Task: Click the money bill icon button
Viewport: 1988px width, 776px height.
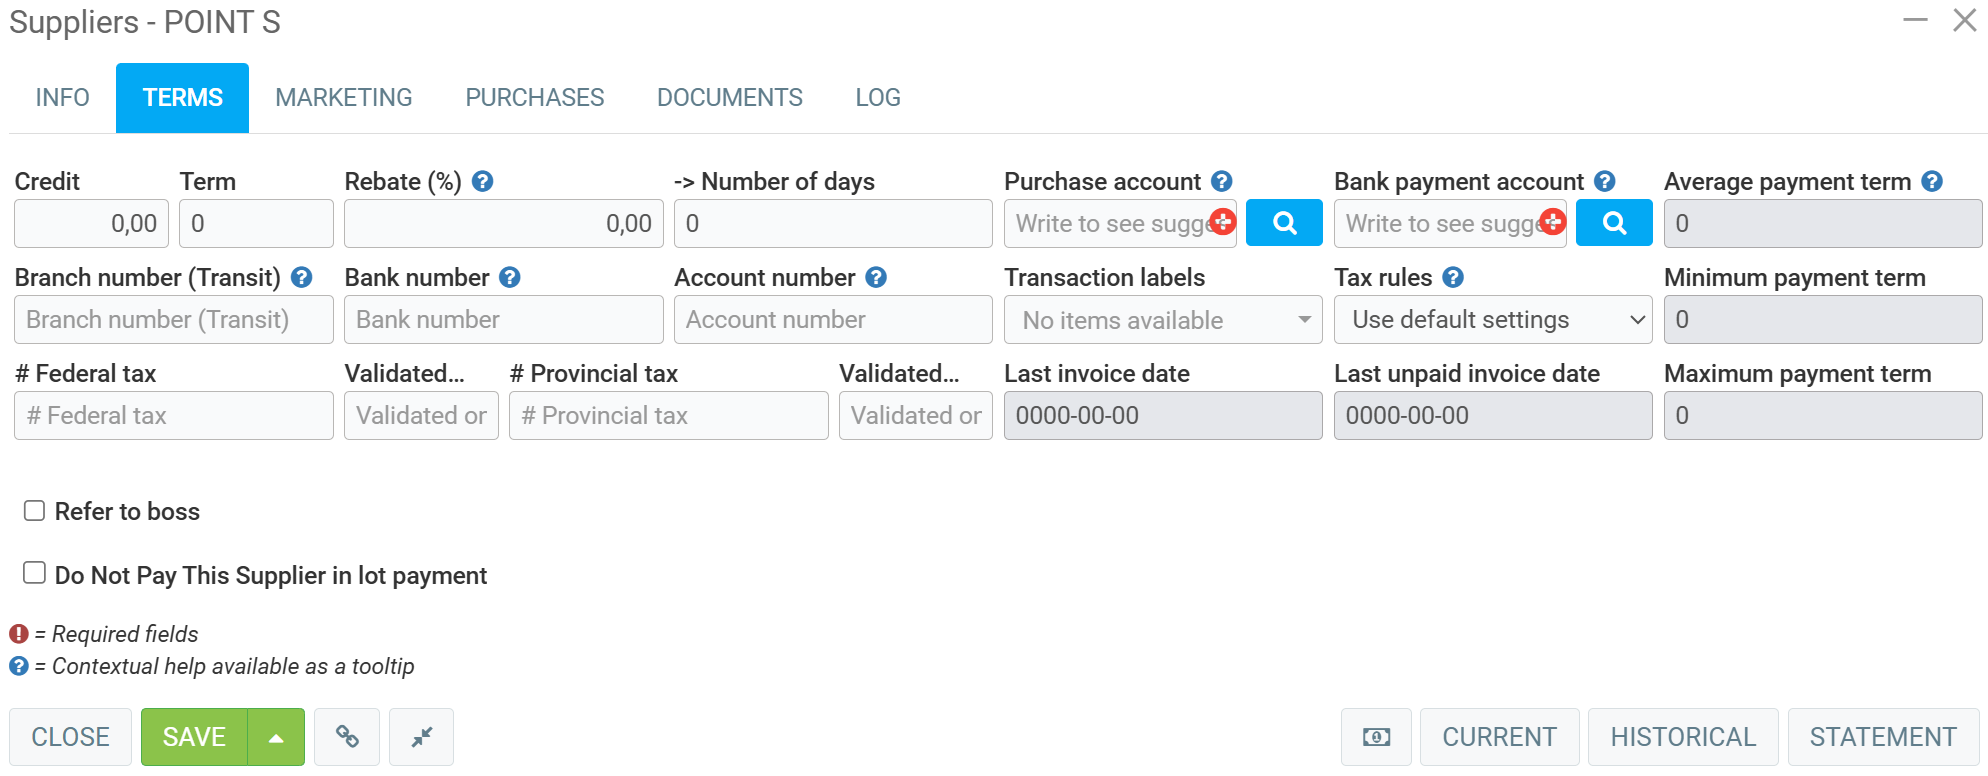Action: [1376, 737]
